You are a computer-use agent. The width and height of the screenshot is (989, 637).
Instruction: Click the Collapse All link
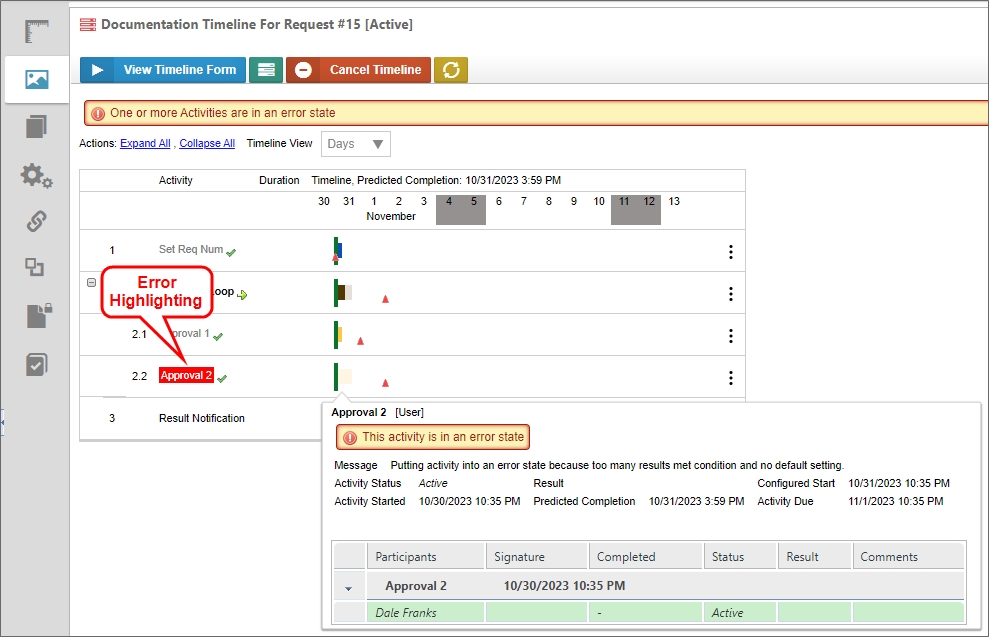click(x=207, y=144)
